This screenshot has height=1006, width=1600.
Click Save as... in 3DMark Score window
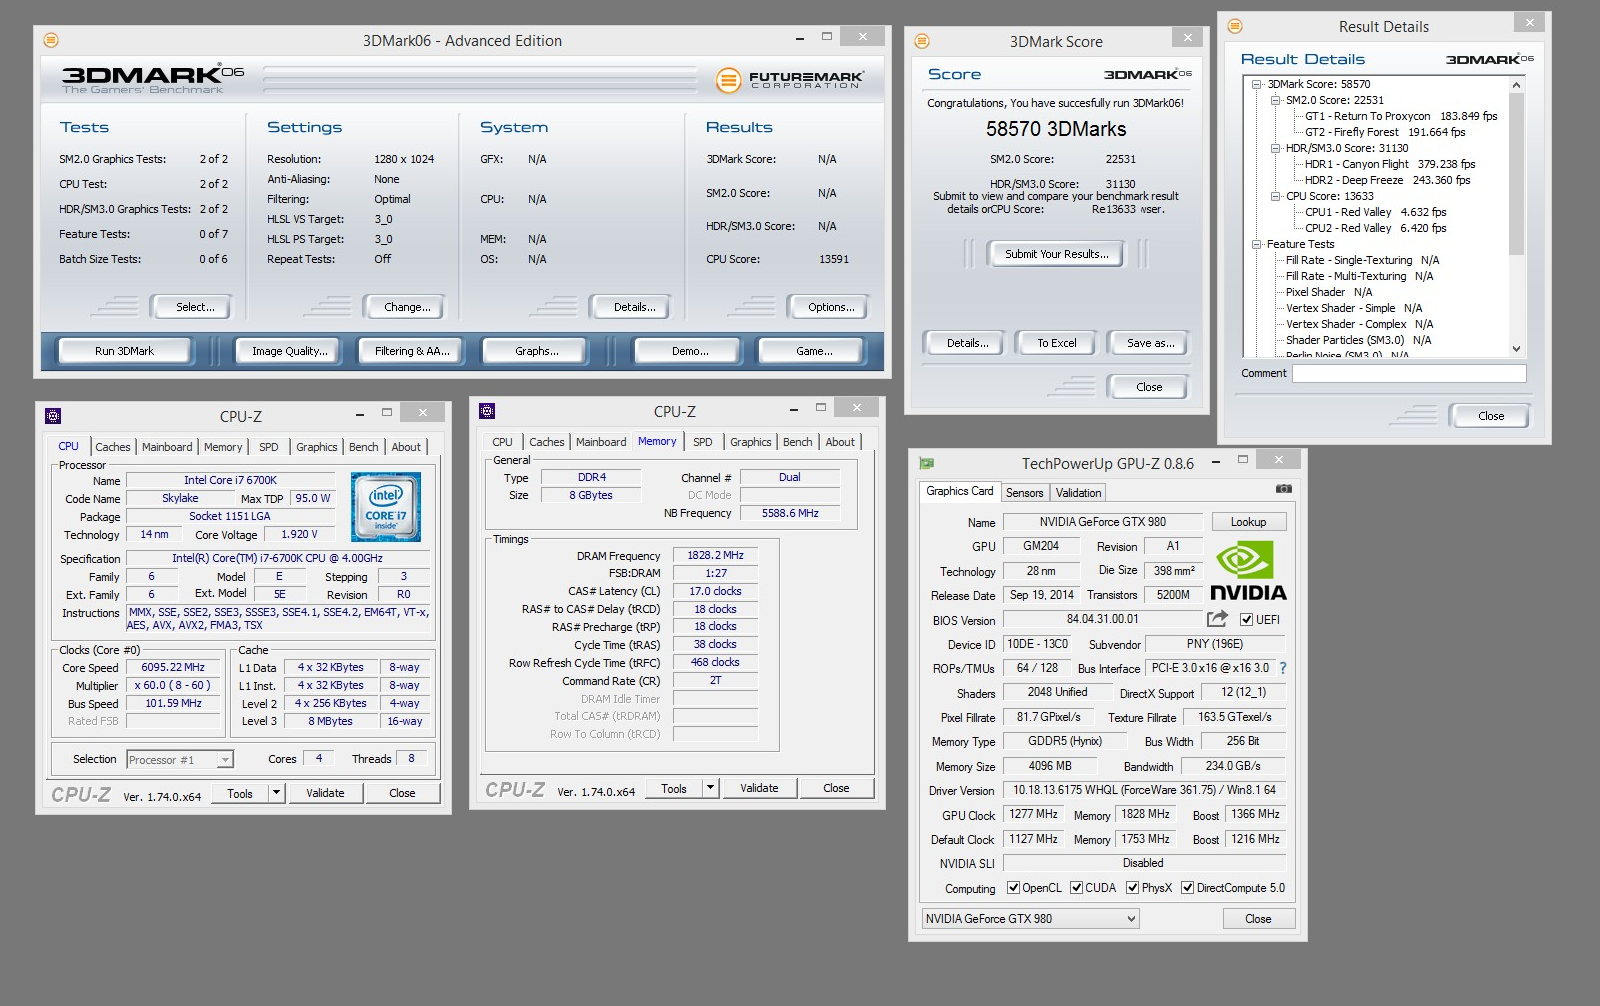[1150, 343]
